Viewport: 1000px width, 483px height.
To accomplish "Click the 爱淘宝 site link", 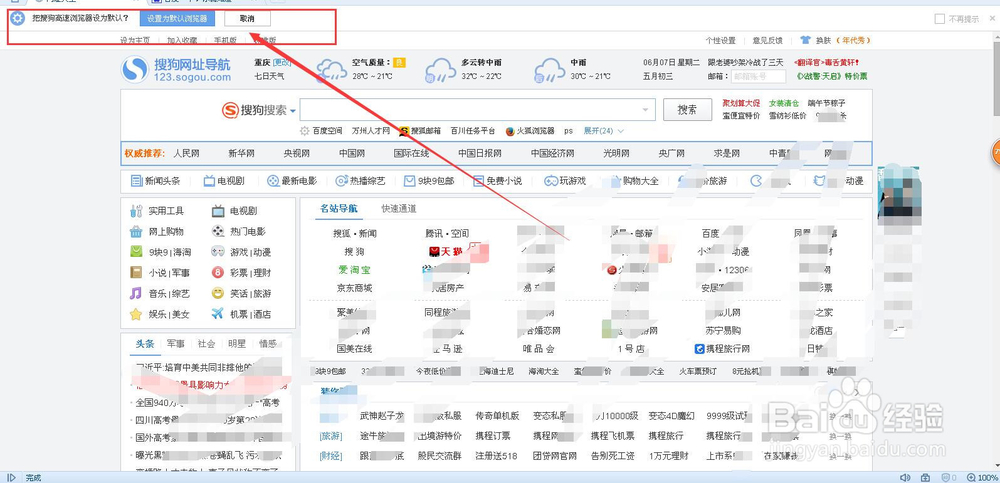I will click(355, 270).
